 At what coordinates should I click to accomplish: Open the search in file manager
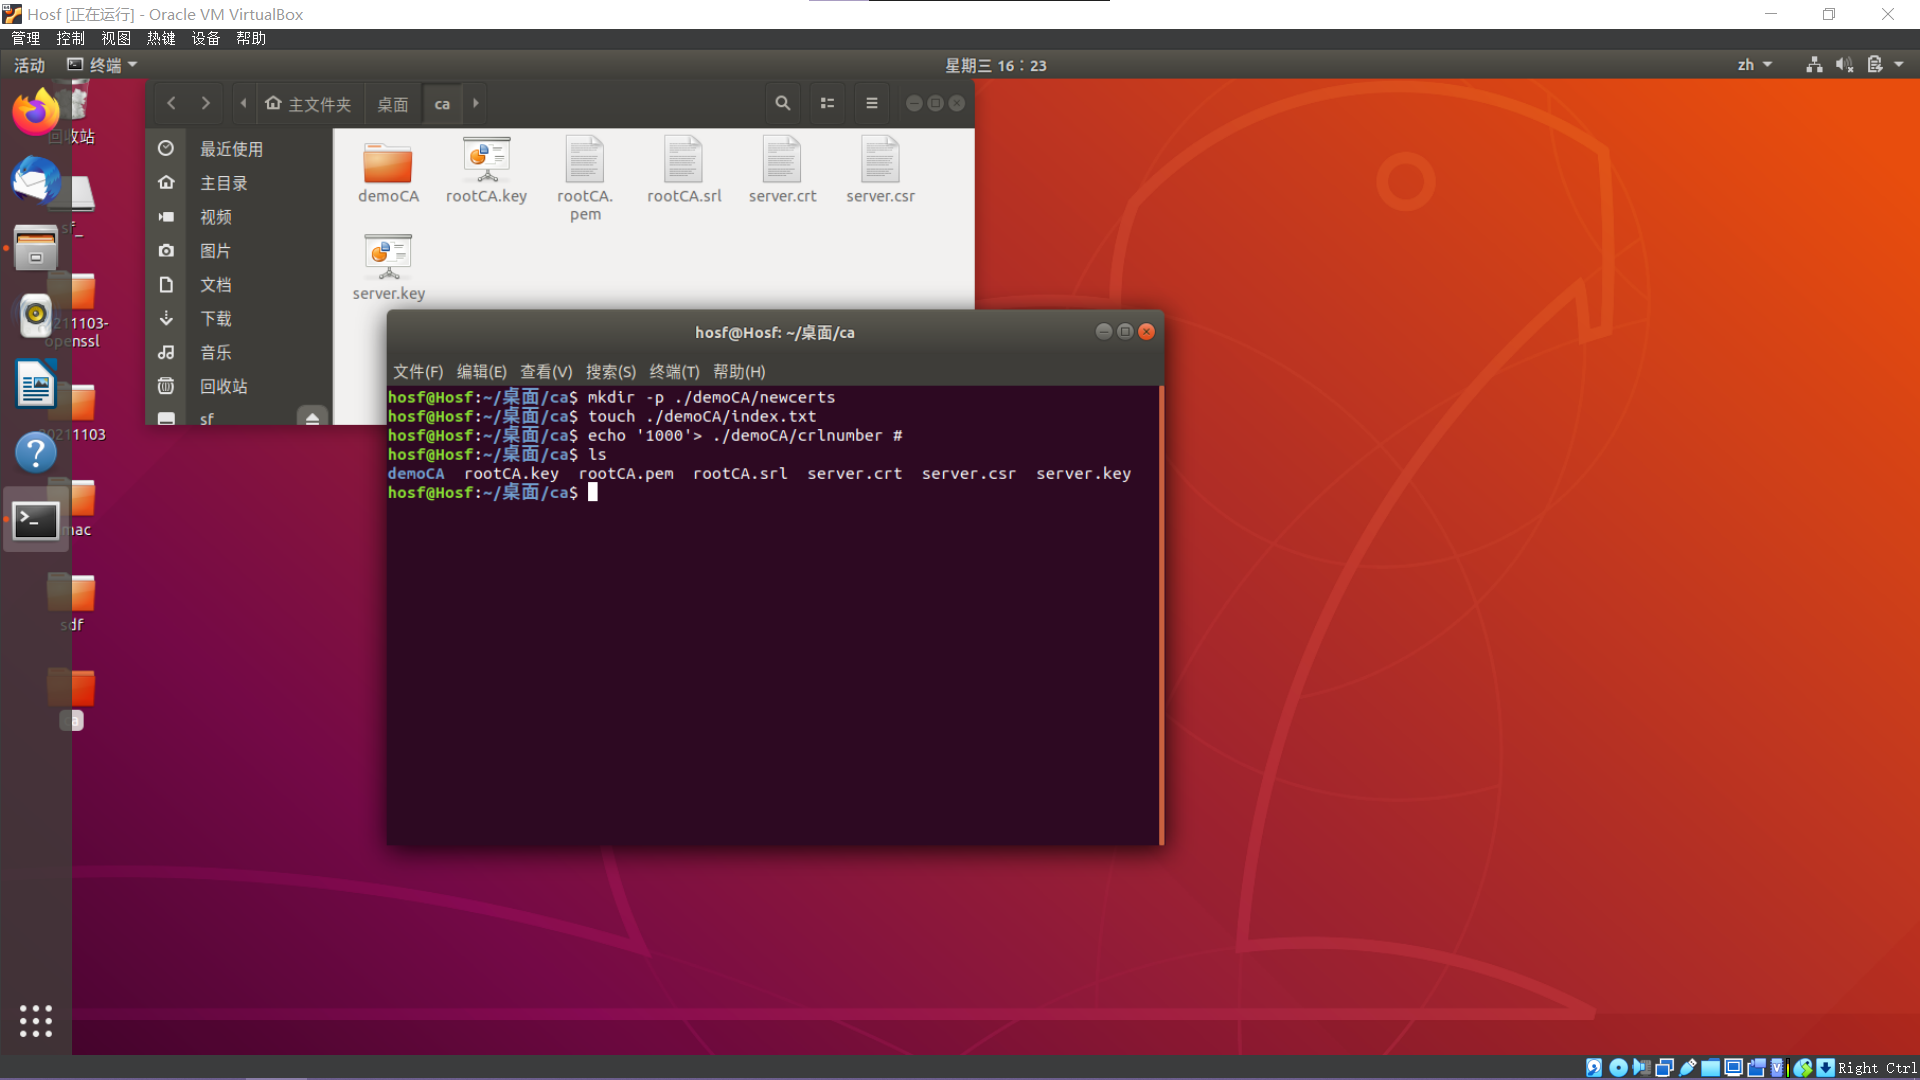coord(782,103)
